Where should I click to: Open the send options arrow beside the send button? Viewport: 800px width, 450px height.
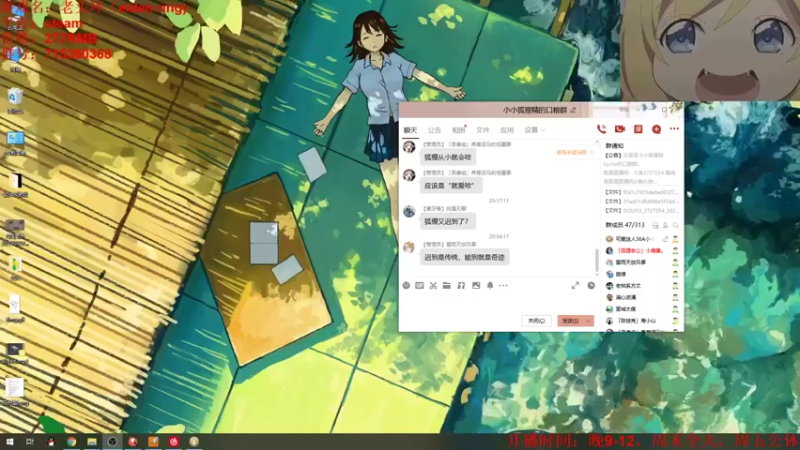pos(588,321)
